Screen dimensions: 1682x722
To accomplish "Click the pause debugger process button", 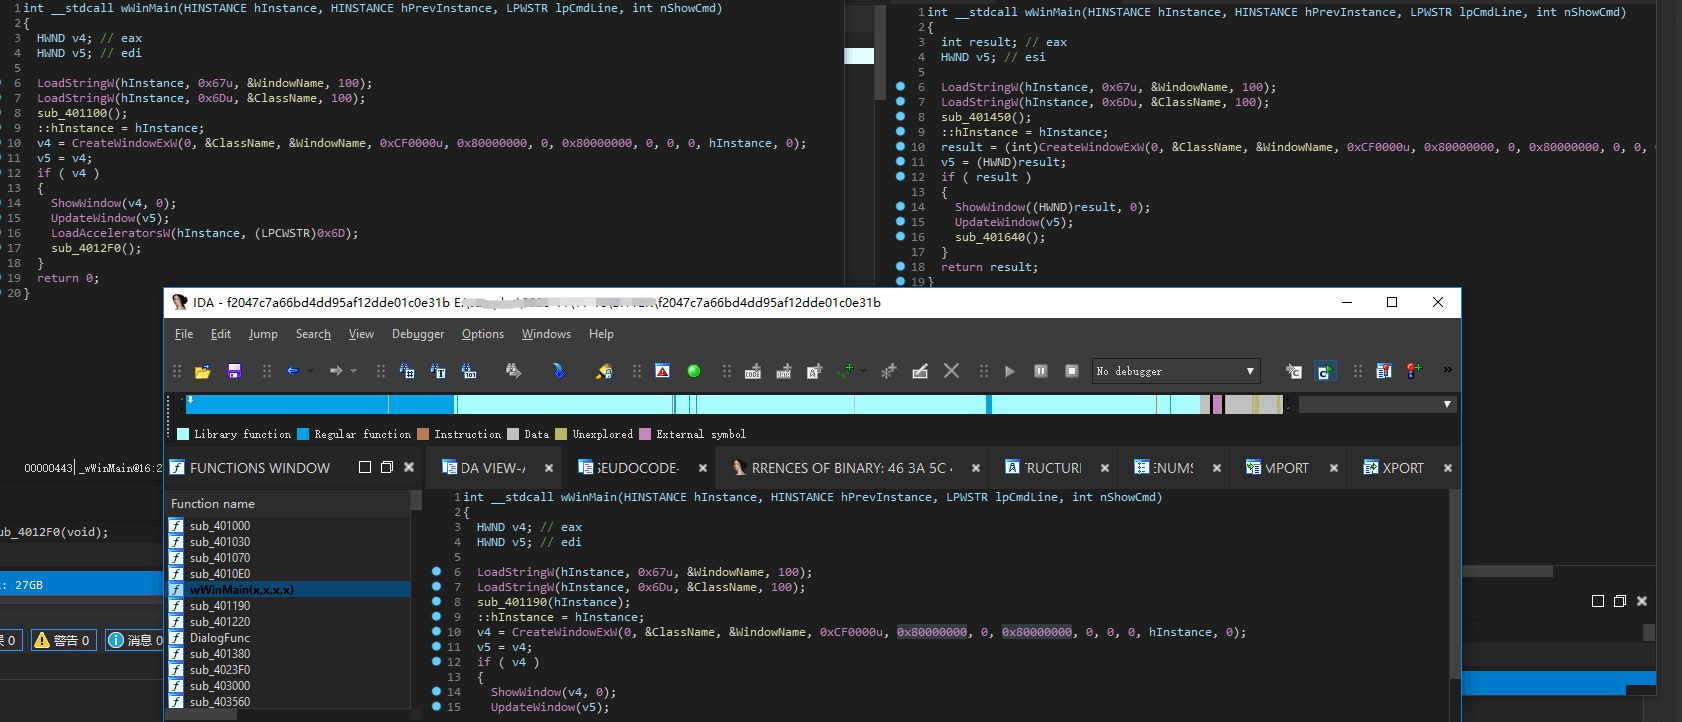I will [1040, 371].
